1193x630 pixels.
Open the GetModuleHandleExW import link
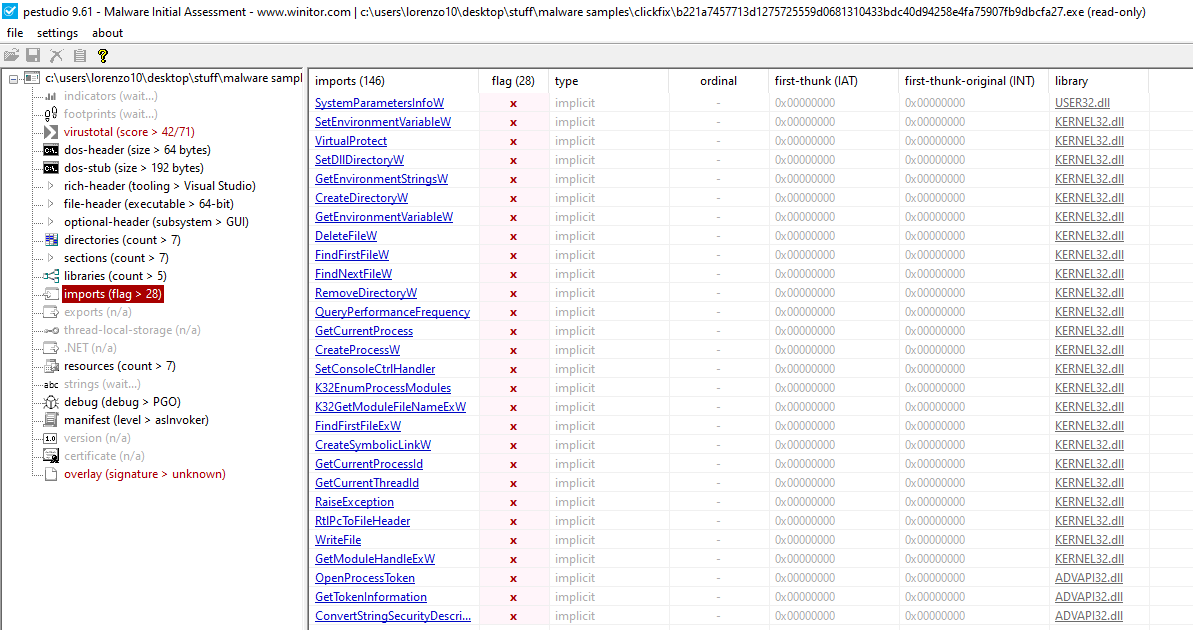tap(375, 559)
